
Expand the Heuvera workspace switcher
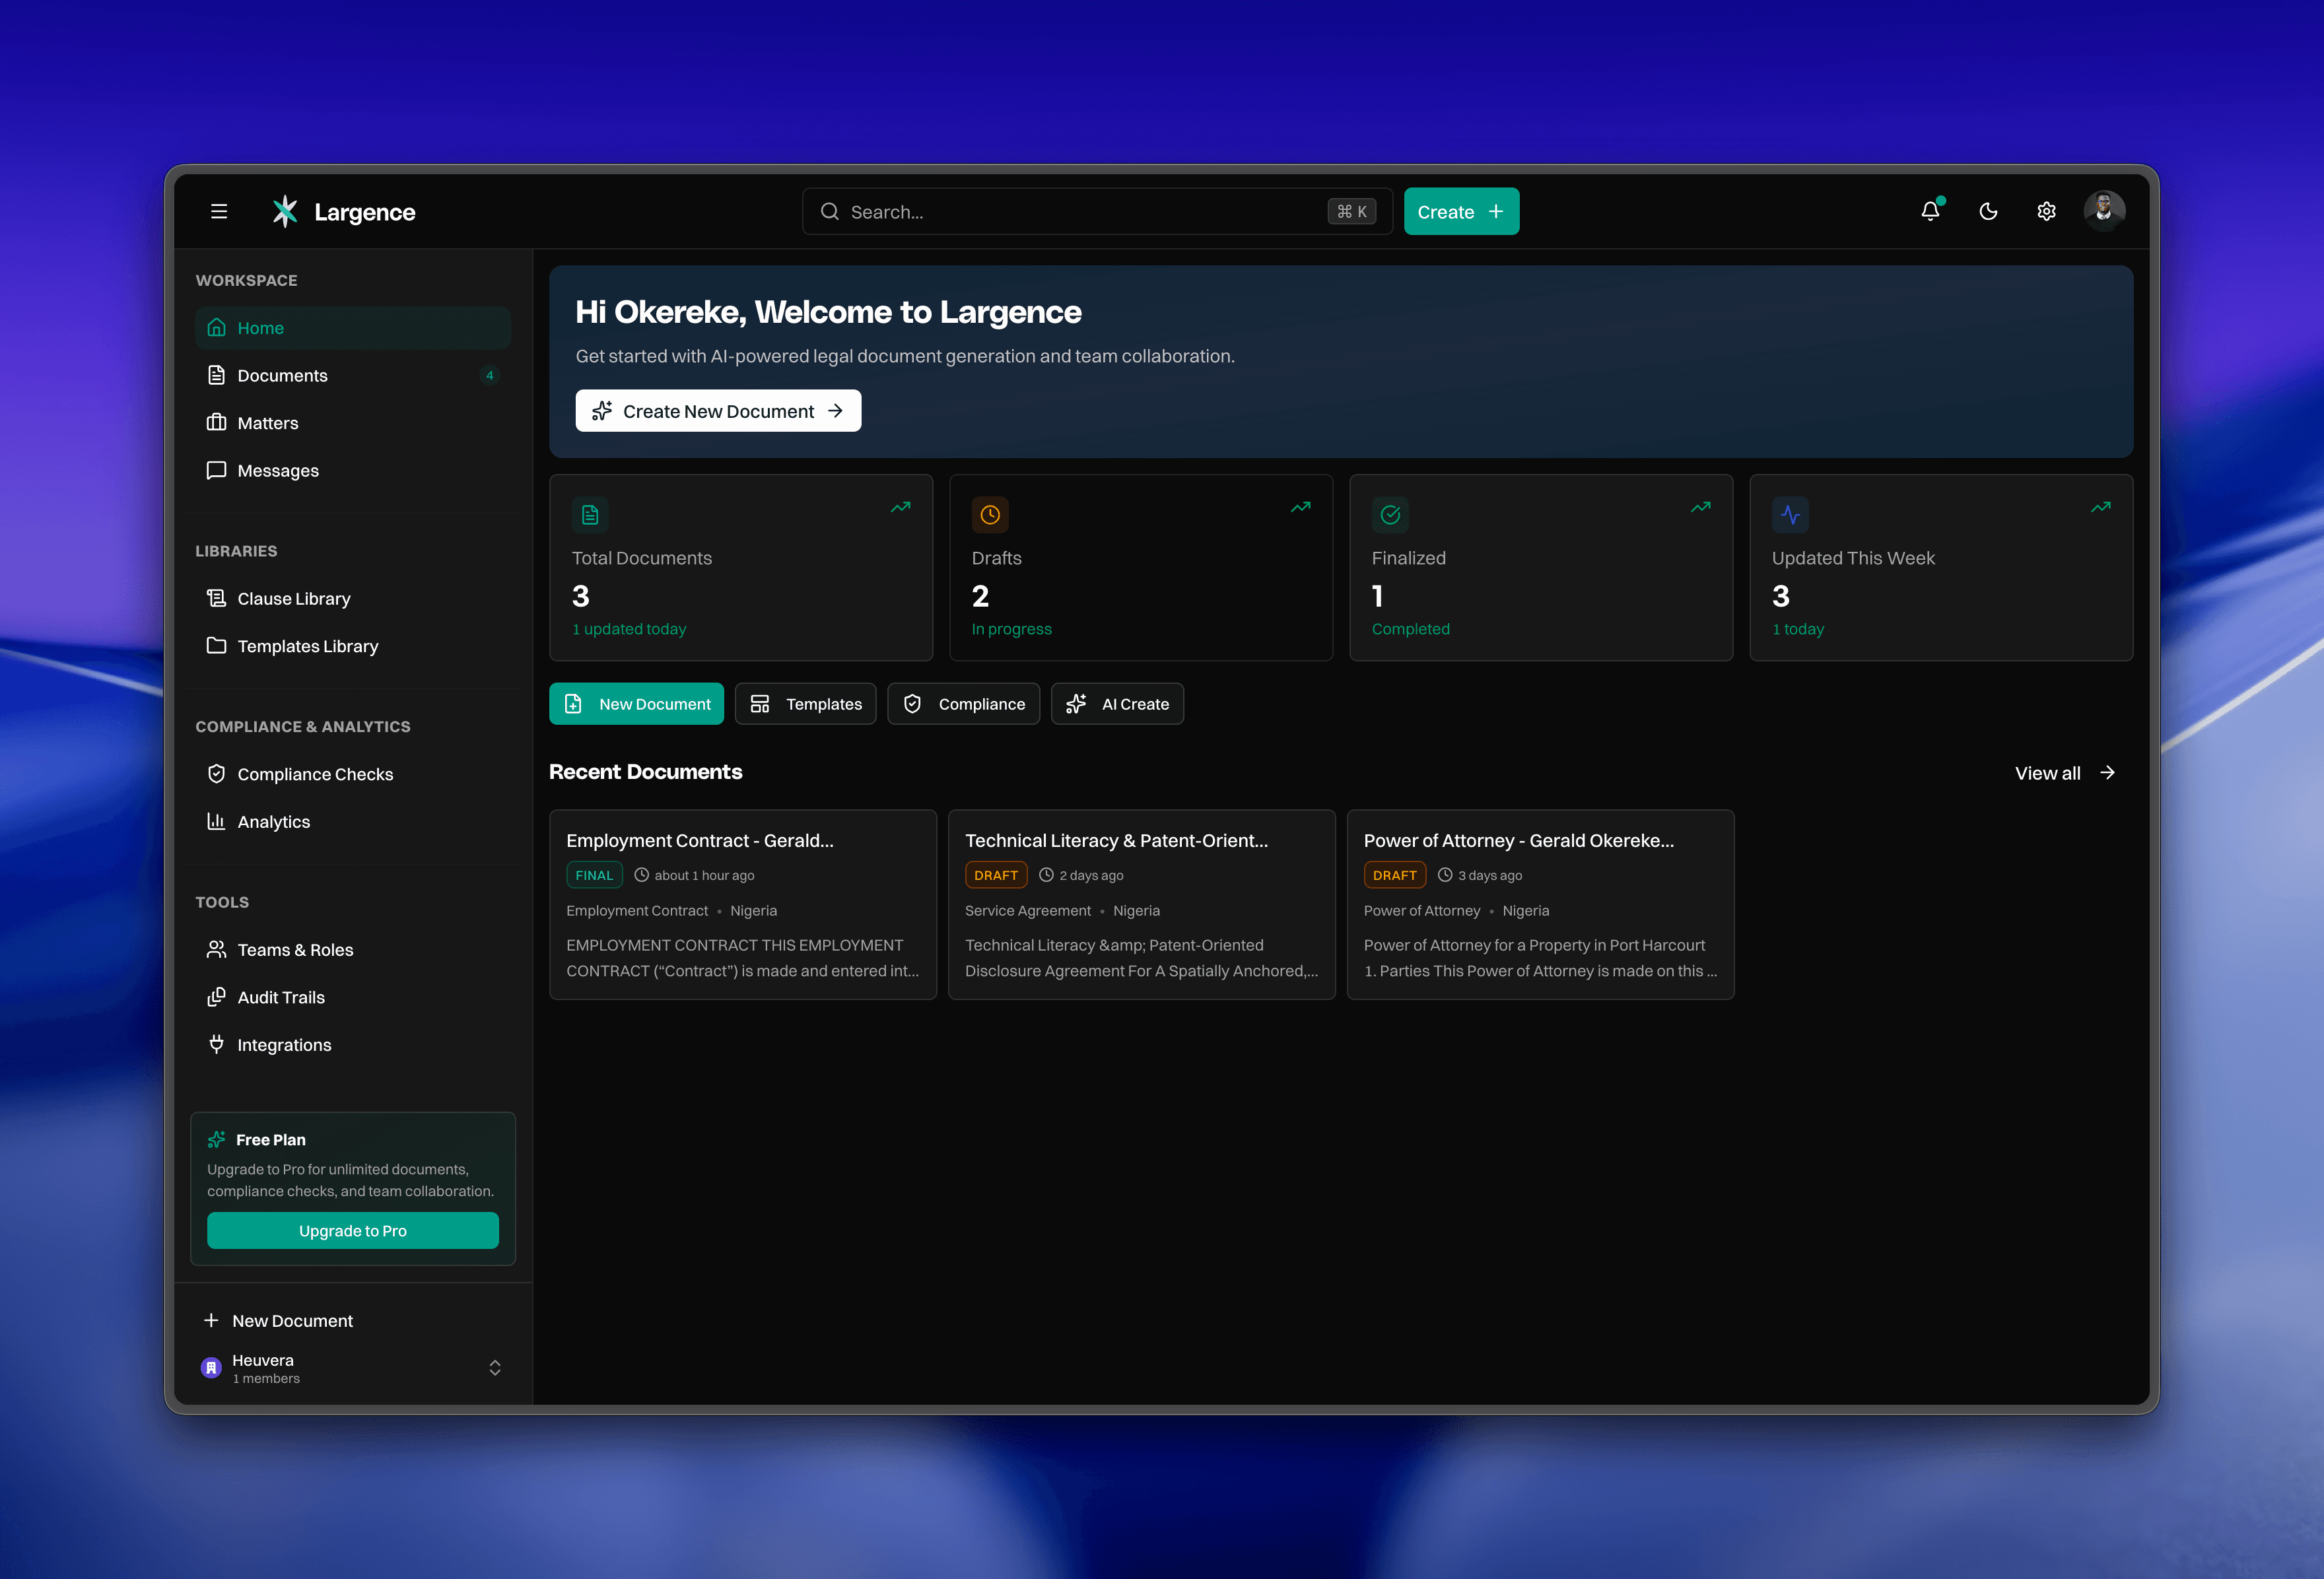(494, 1367)
